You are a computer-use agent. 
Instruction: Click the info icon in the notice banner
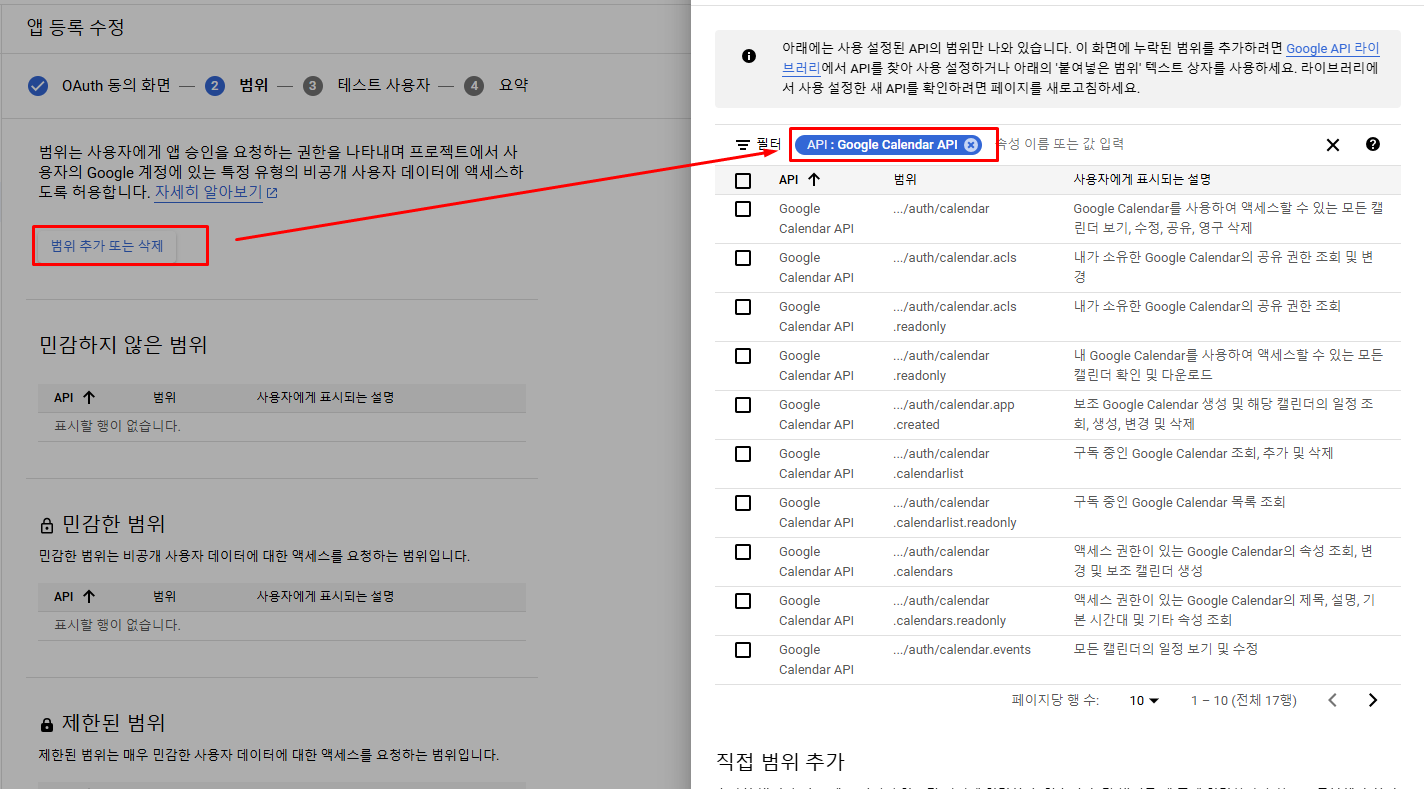749,56
